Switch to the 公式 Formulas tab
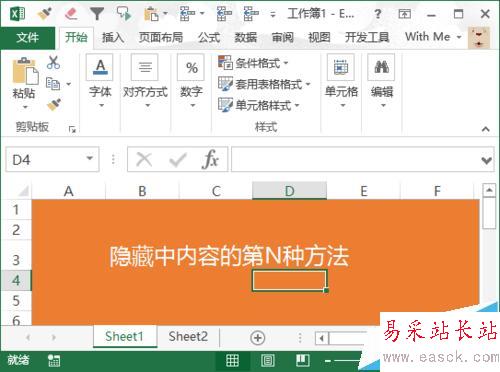The height and width of the screenshot is (372, 500). click(x=209, y=37)
